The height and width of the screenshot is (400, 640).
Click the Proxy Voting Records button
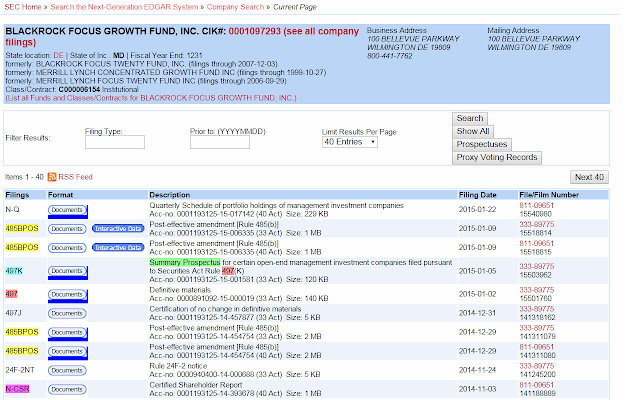(x=497, y=158)
